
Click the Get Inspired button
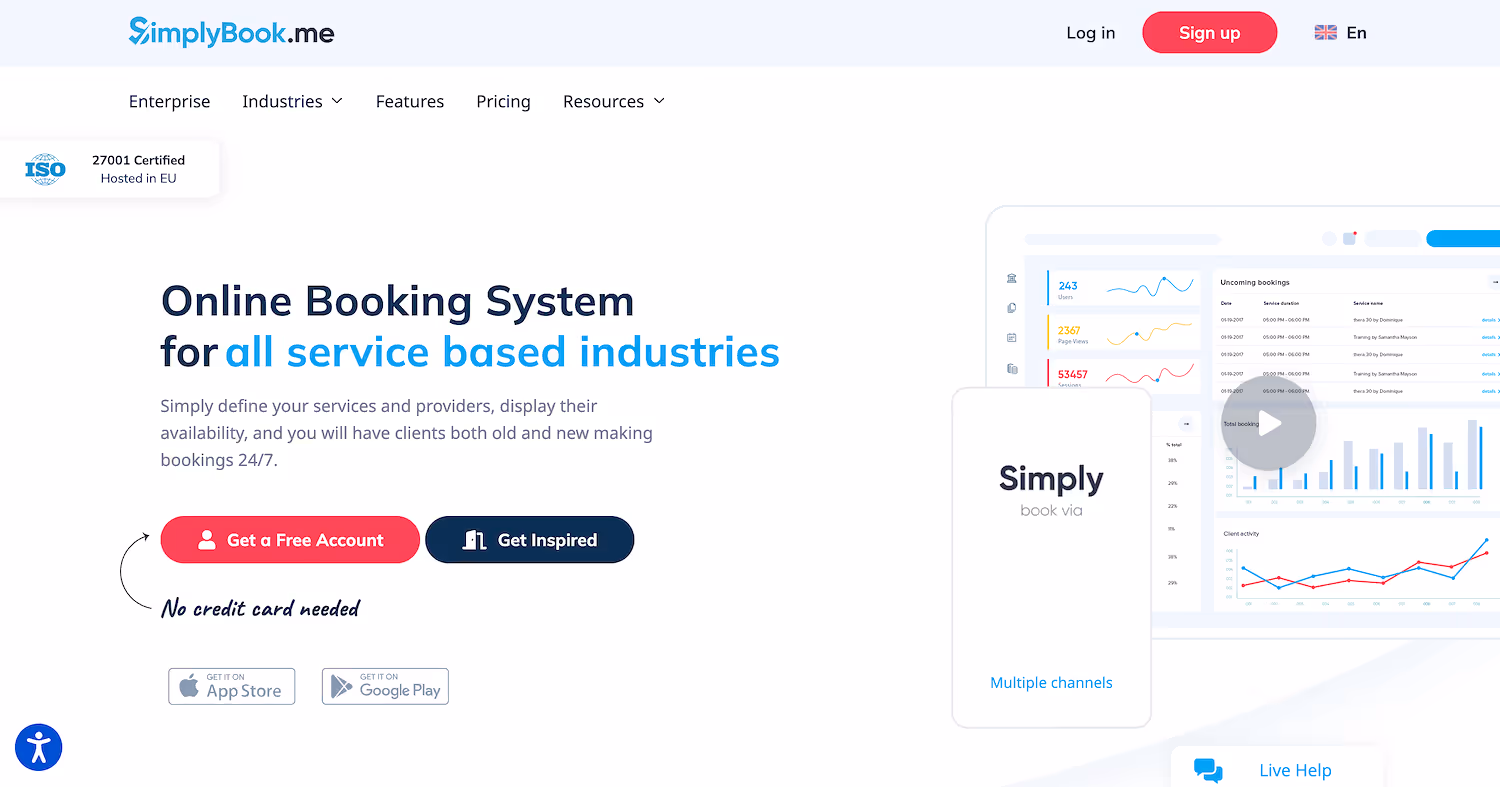[529, 539]
